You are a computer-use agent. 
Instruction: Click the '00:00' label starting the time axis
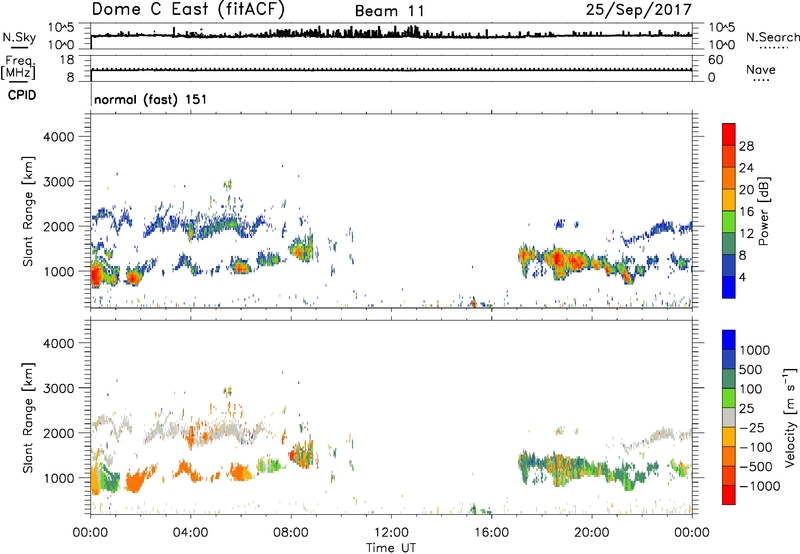tap(90, 533)
